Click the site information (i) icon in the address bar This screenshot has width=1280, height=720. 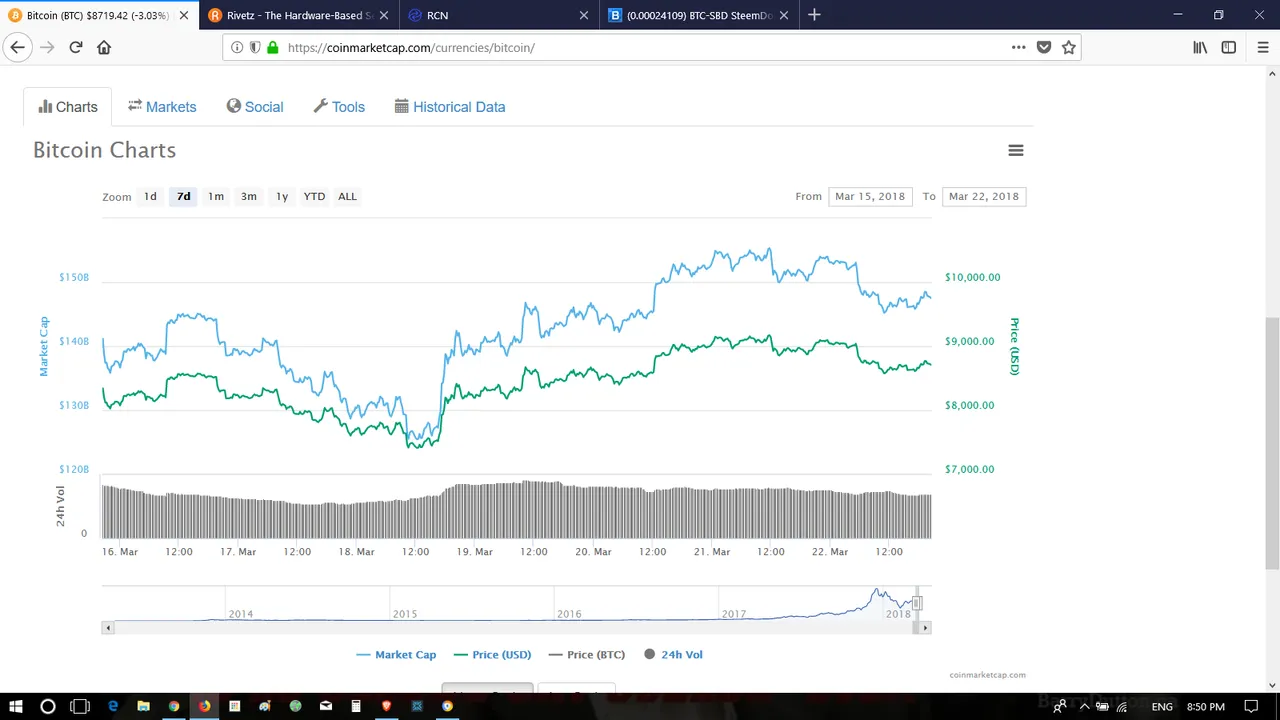point(237,47)
